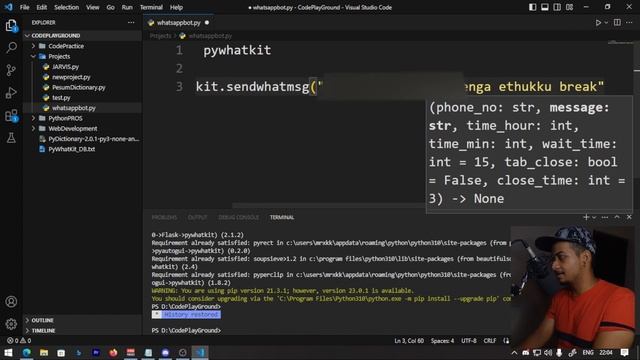The width and height of the screenshot is (640, 360).
Task: Run the Python file with play button
Action: click(x=598, y=23)
